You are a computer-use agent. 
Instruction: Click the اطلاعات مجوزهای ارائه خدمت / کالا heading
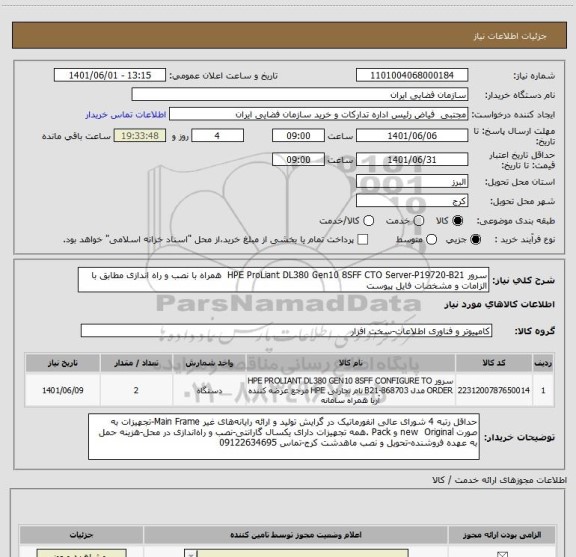coord(499,480)
